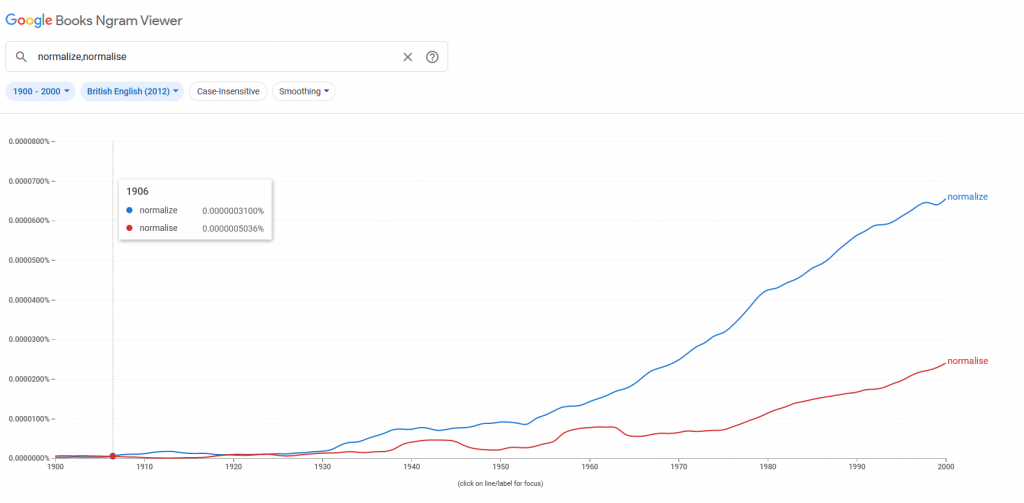Expand the British English (2012) corpus dropdown
The height and width of the screenshot is (503, 1024).
(132, 91)
